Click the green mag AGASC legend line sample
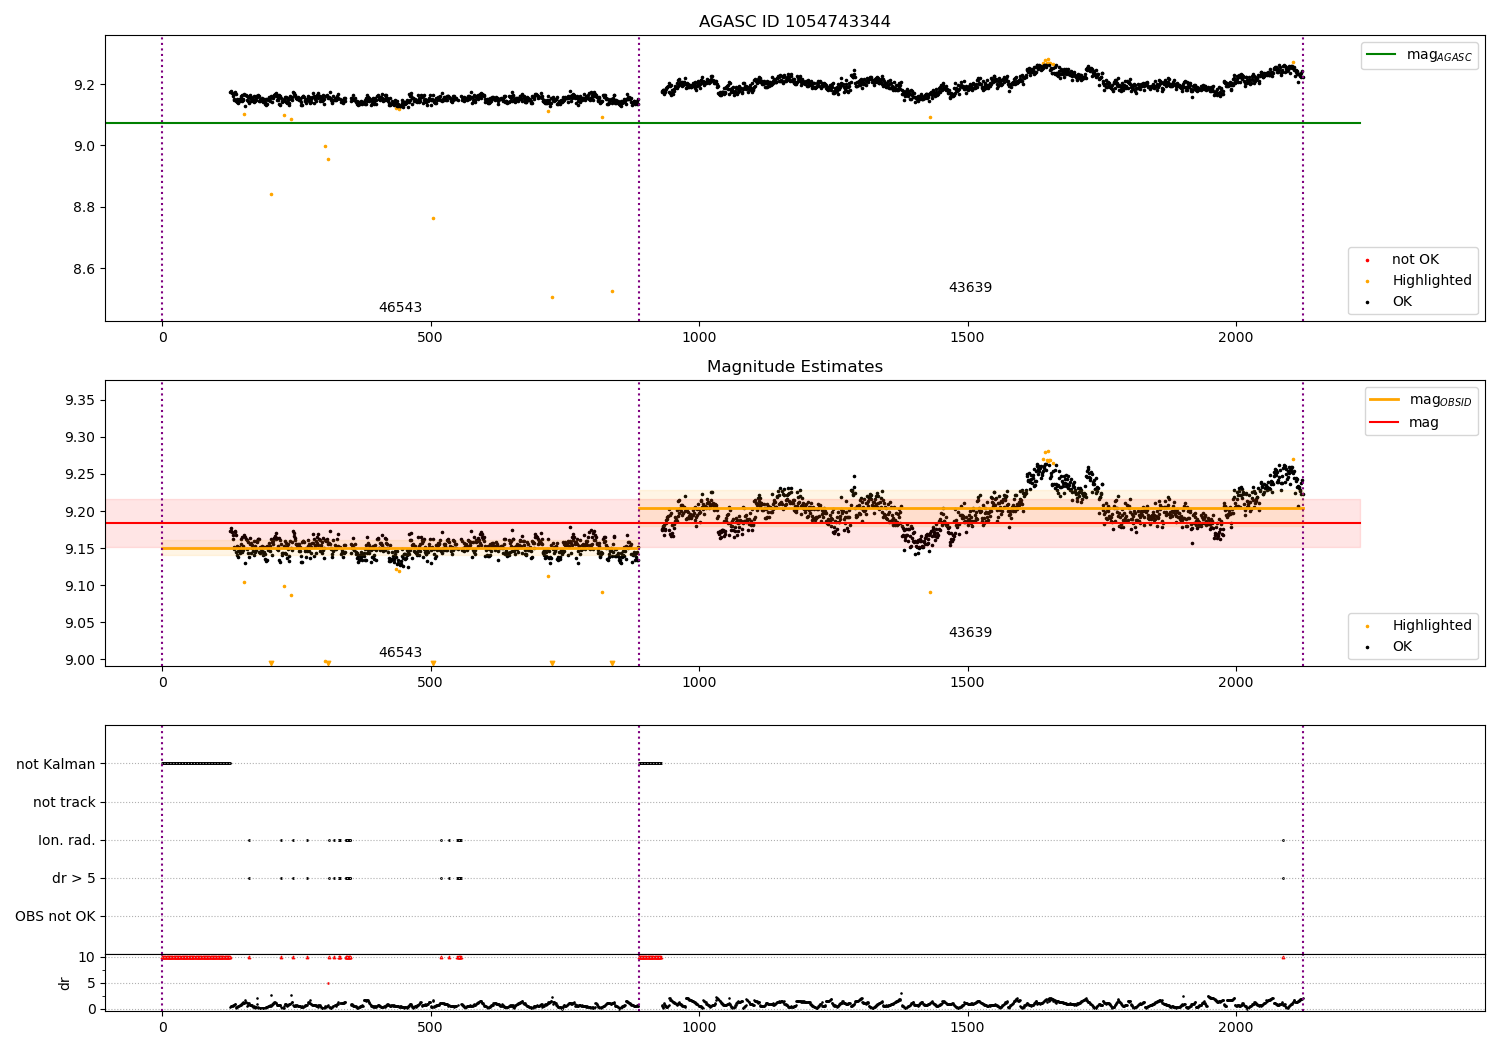This screenshot has width=1500, height=1050. click(x=1381, y=55)
